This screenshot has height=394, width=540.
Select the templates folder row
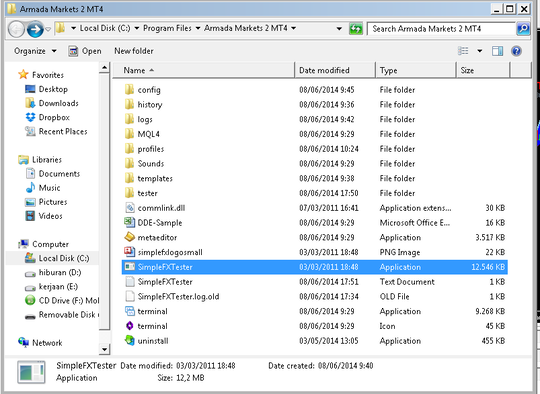tap(314, 178)
